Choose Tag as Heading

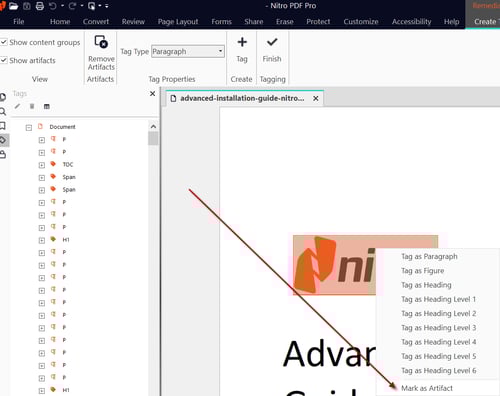pos(426,285)
